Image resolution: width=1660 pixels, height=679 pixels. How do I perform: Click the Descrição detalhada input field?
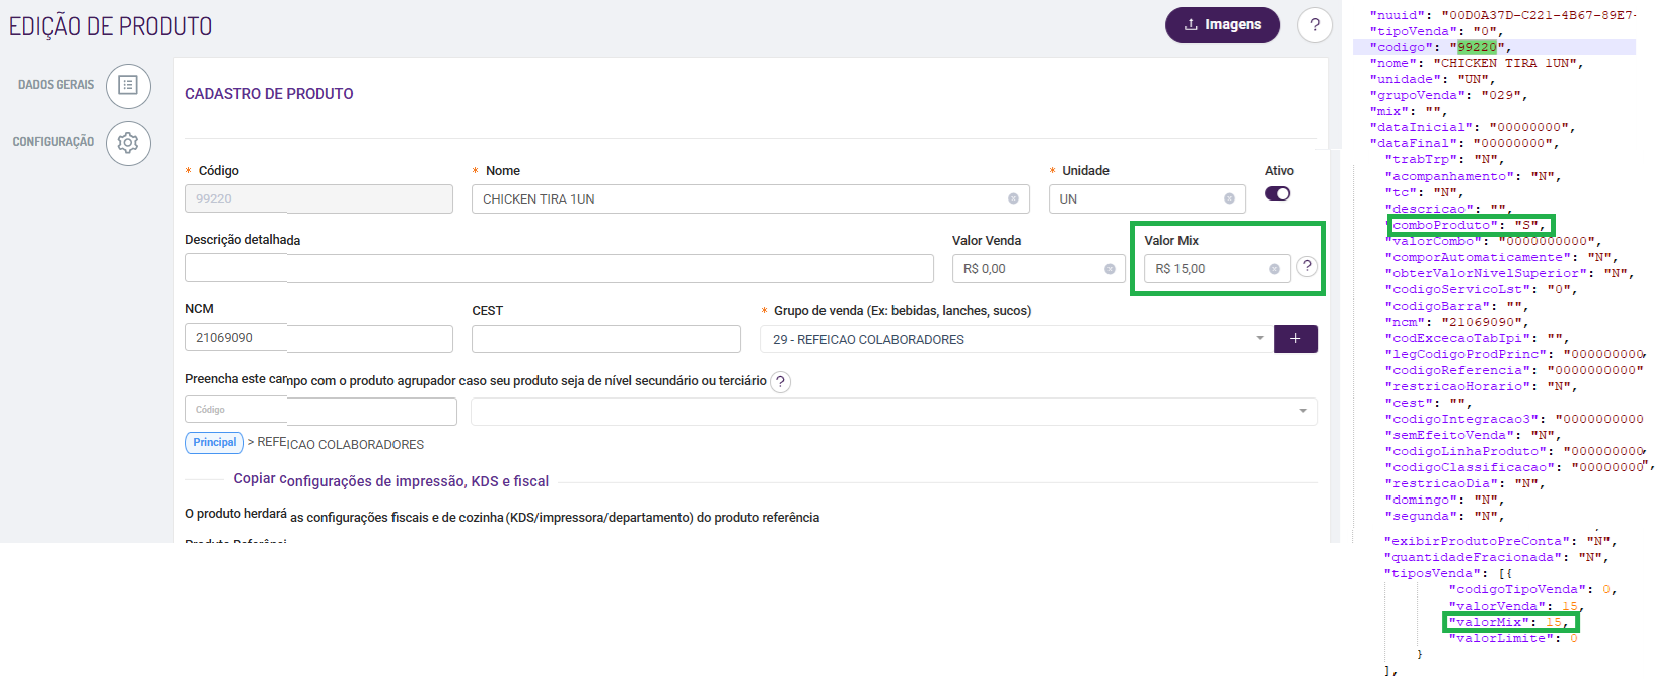click(559, 268)
